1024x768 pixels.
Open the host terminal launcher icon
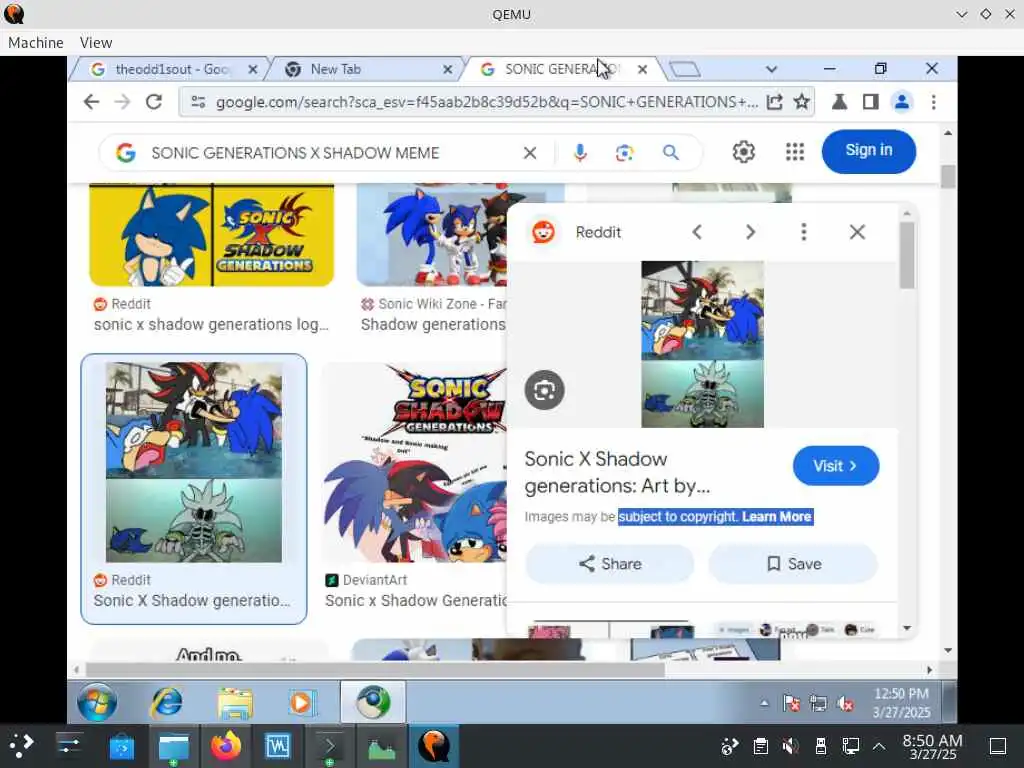coord(329,746)
